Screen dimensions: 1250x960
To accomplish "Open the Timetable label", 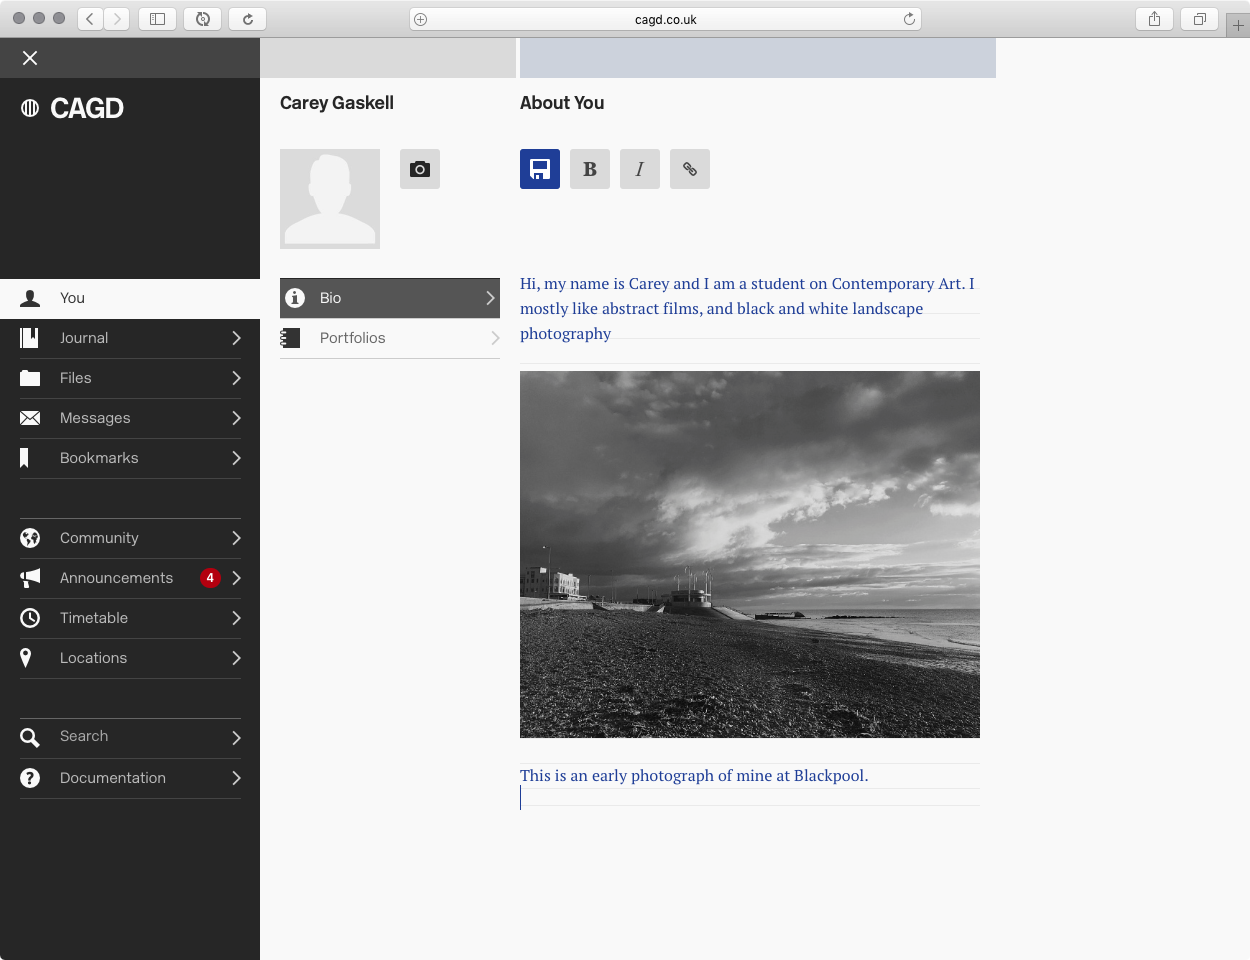I will tap(94, 618).
